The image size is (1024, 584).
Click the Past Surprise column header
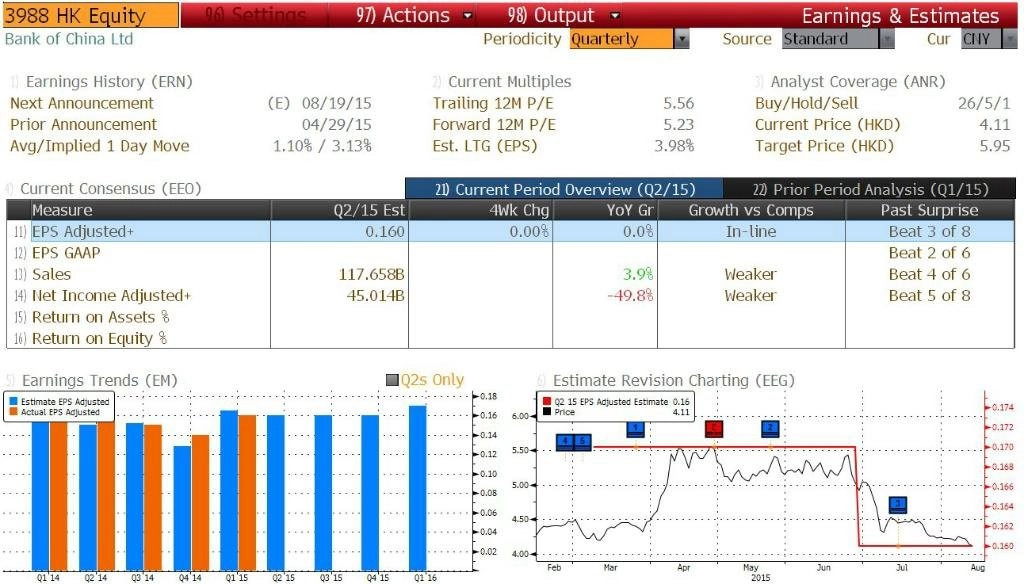point(930,210)
